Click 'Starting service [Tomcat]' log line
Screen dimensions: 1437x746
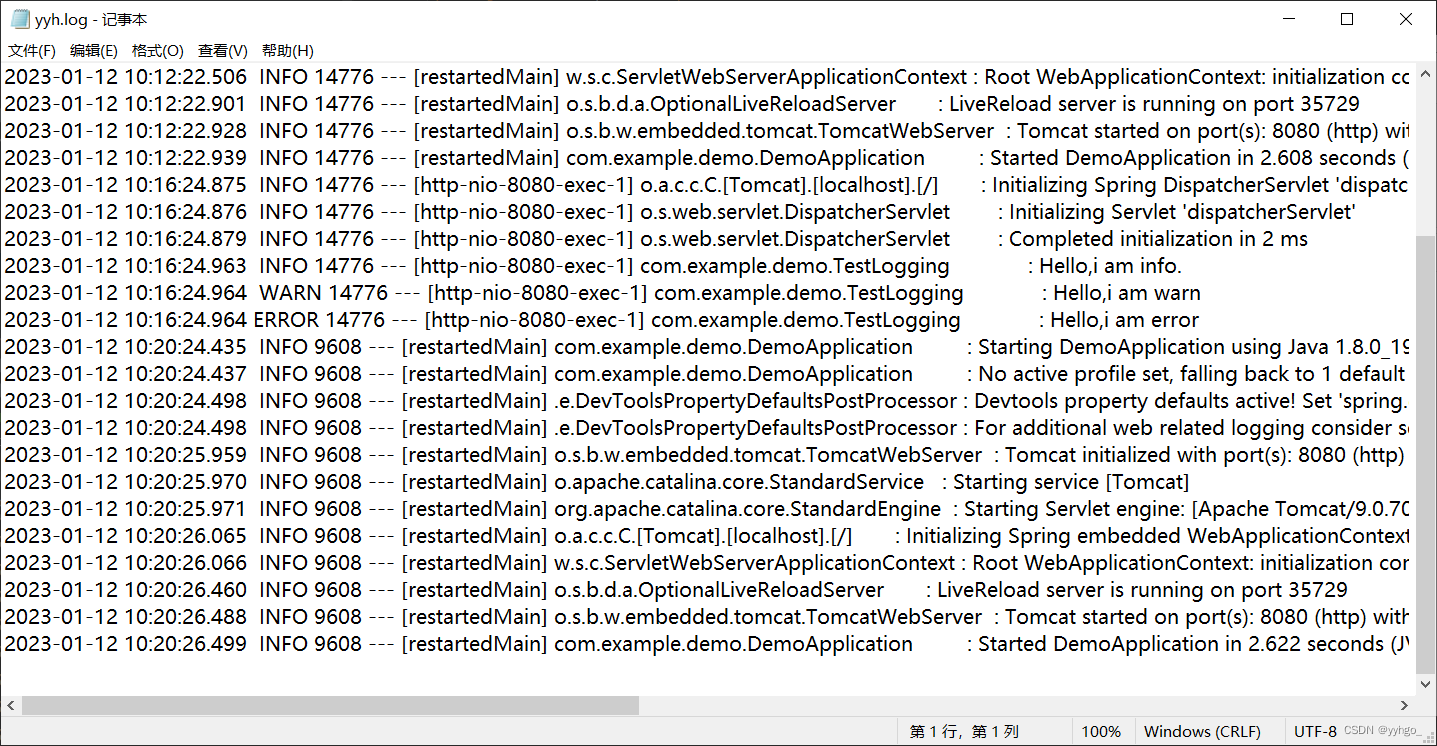pyautogui.click(x=596, y=482)
